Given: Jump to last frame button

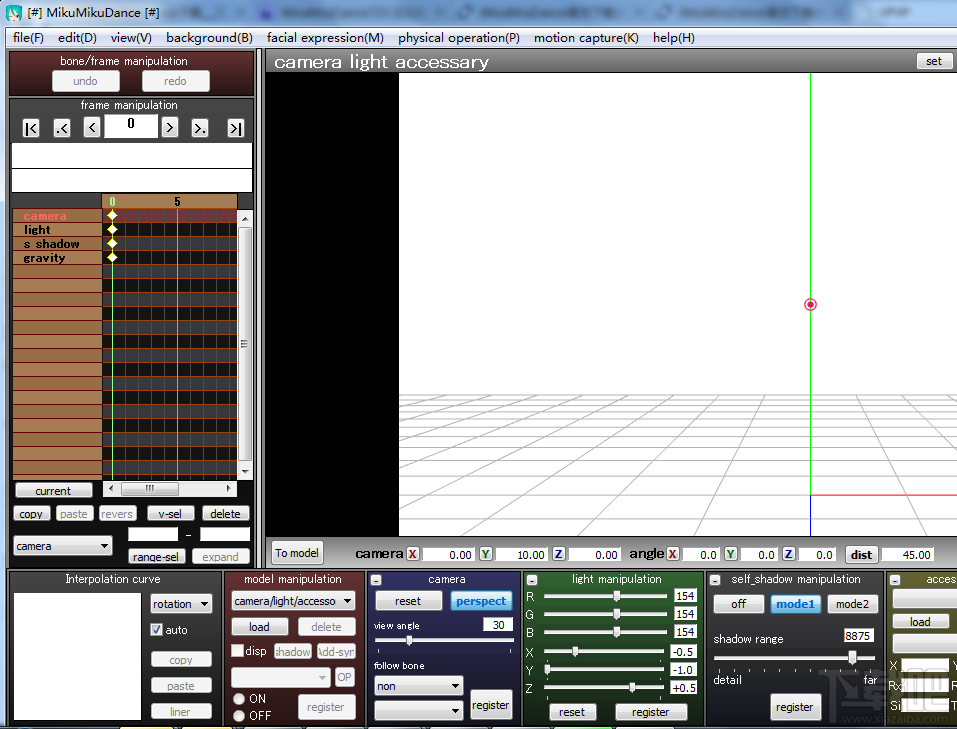Looking at the screenshot, I should [236, 128].
